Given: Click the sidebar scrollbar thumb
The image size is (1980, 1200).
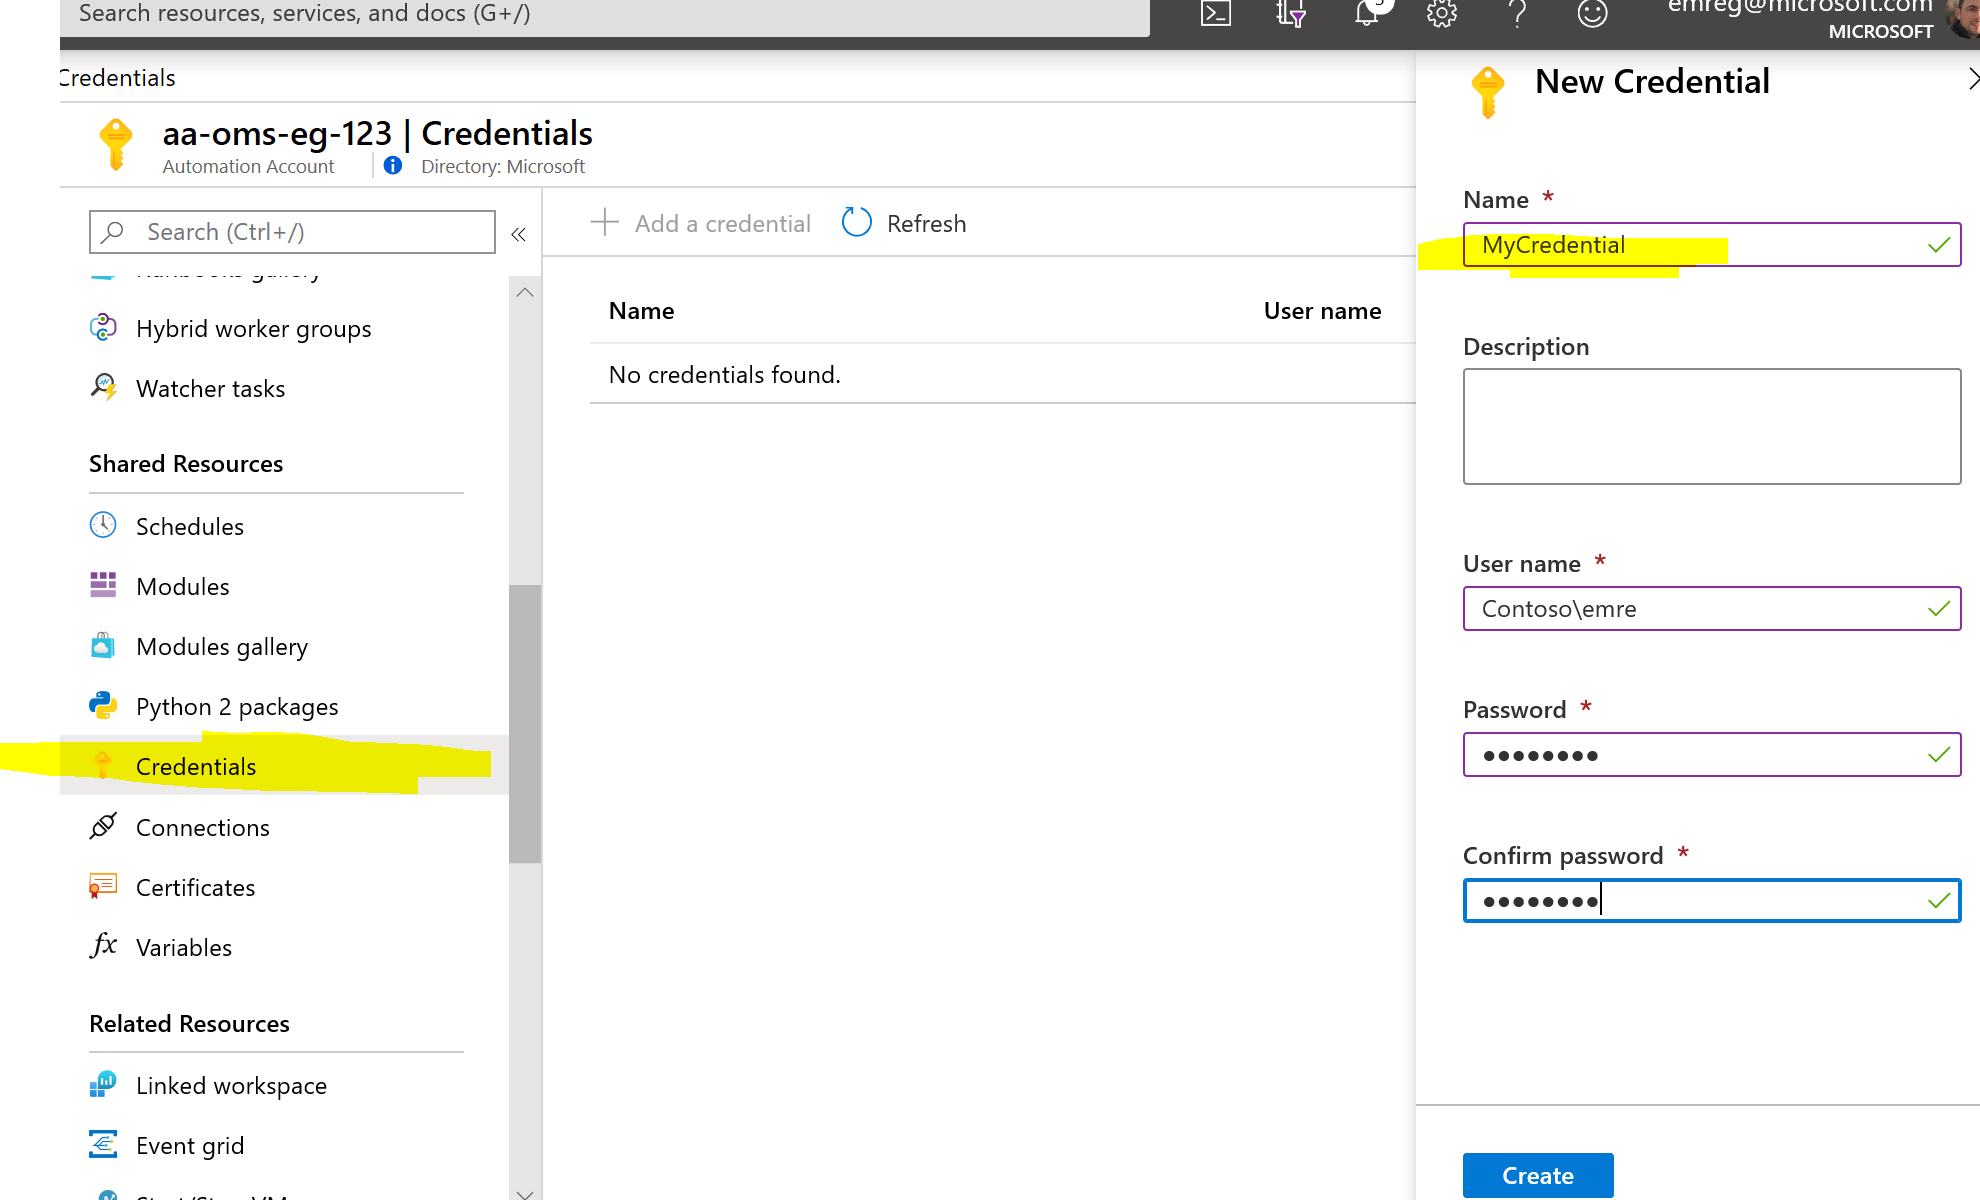Looking at the screenshot, I should [x=525, y=723].
